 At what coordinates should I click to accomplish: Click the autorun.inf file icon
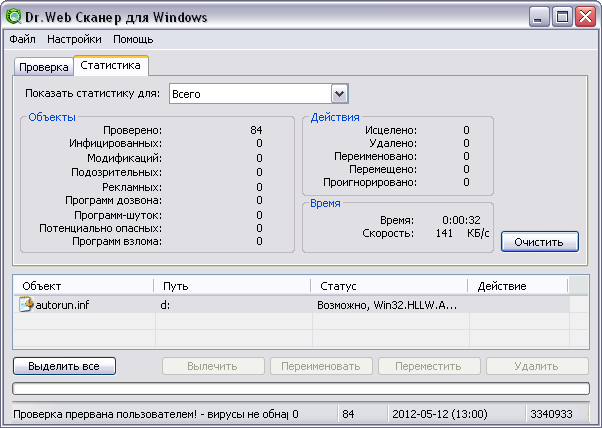[26, 304]
